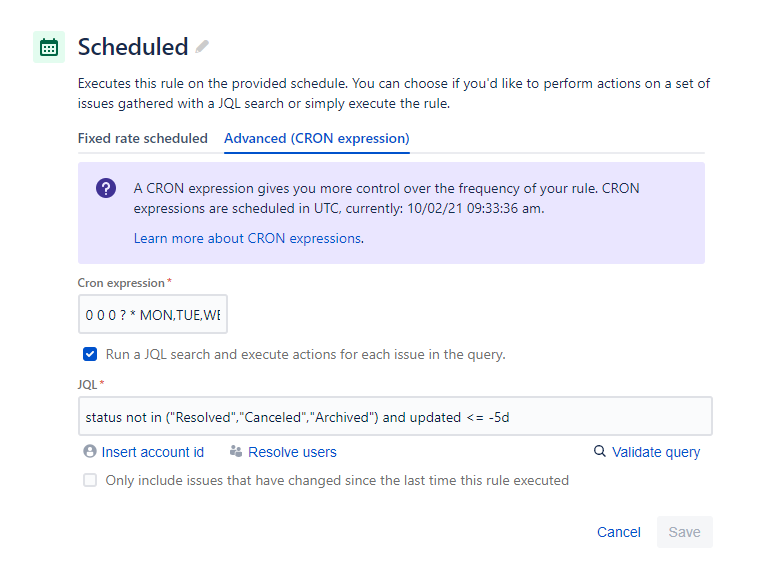This screenshot has height=574, width=758.
Task: Click the Scheduled title text
Action: point(133,47)
